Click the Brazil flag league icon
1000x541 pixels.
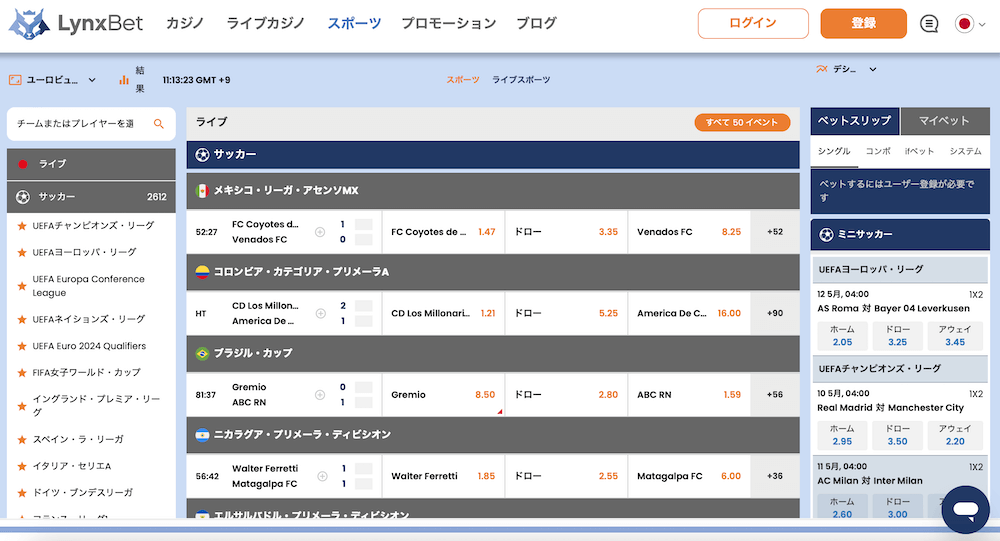point(202,353)
